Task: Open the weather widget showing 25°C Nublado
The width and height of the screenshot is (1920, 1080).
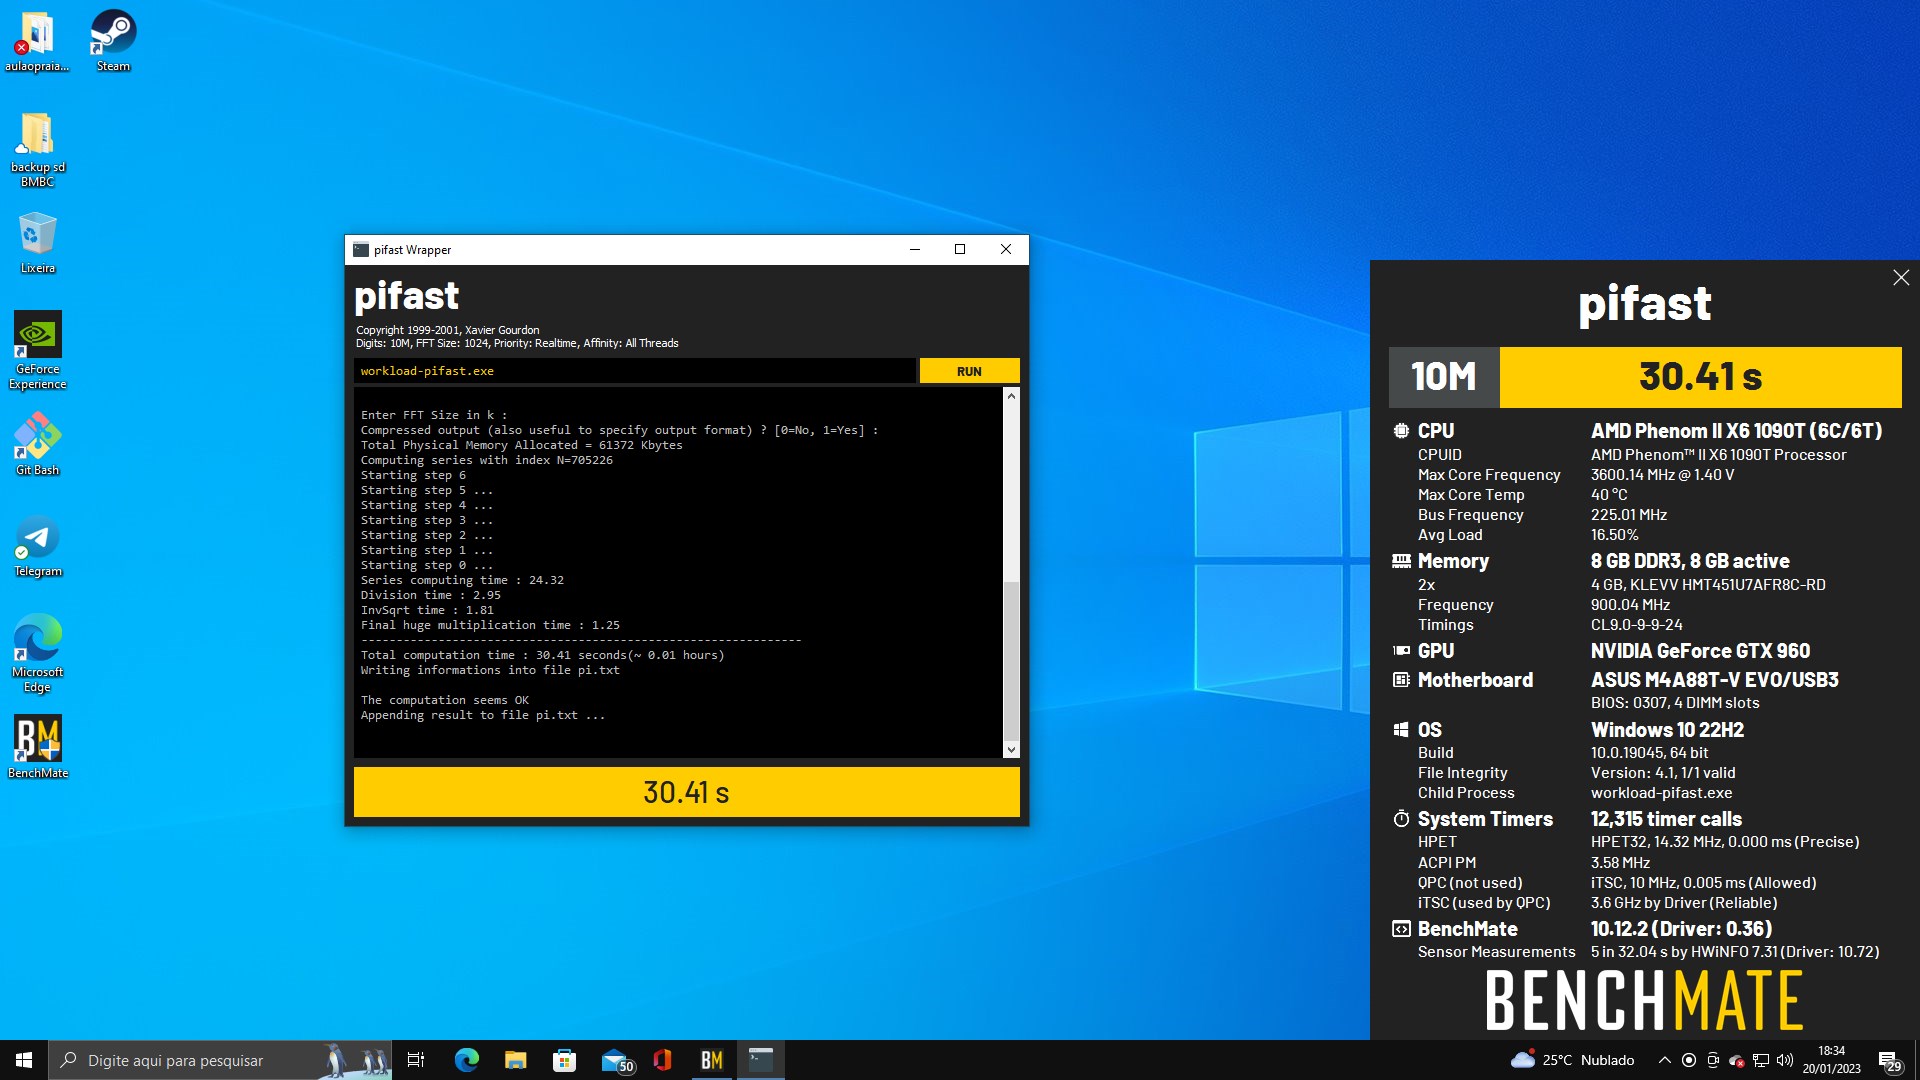Action: pyautogui.click(x=1573, y=1060)
